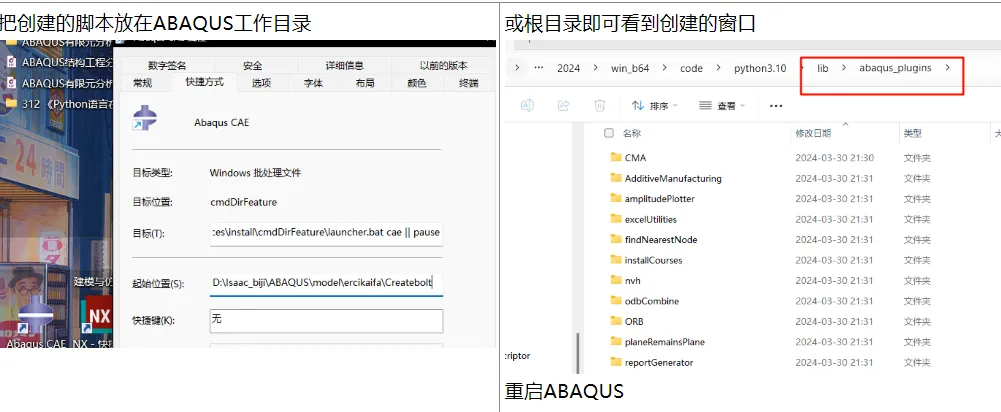Go to abaqus_plugins in the address breadcrumb
Screen dimensions: 1001x412
click(x=895, y=68)
